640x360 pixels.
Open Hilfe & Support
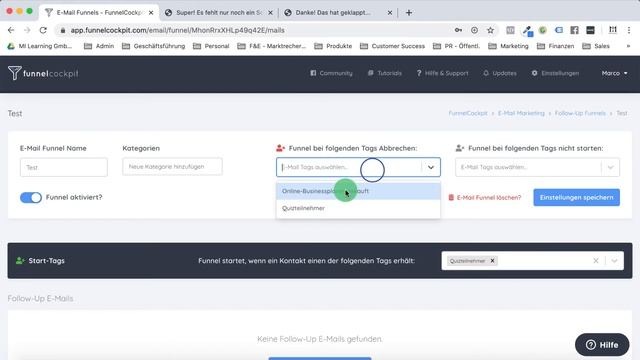442,73
